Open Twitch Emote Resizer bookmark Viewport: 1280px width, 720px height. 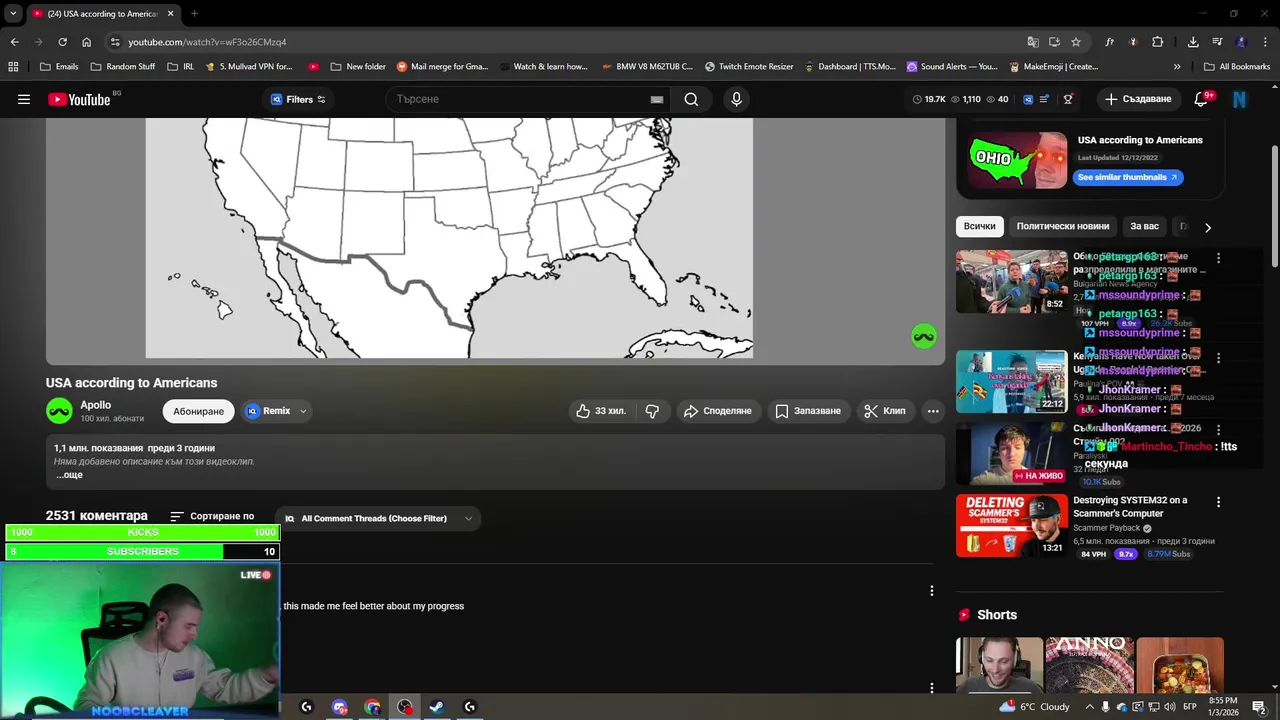(x=749, y=67)
